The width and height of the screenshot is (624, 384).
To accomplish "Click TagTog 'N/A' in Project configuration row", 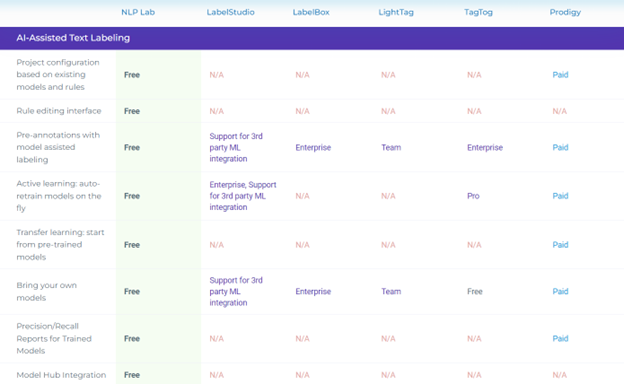I will tap(474, 75).
